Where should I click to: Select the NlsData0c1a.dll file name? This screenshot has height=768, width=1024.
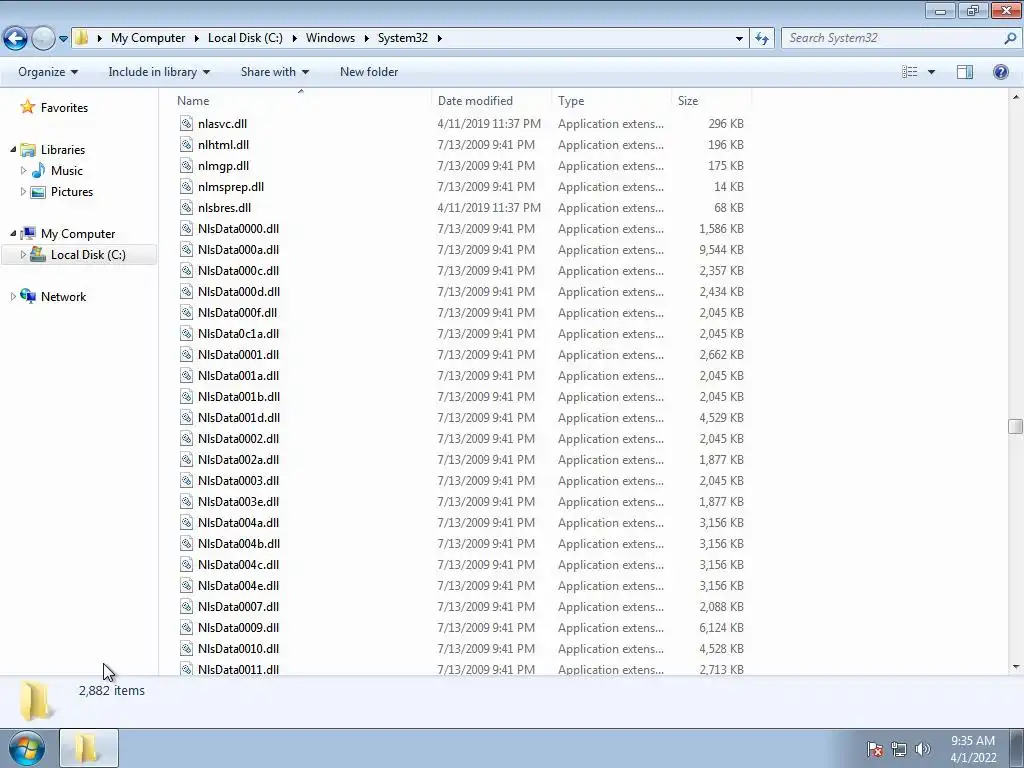point(238,334)
